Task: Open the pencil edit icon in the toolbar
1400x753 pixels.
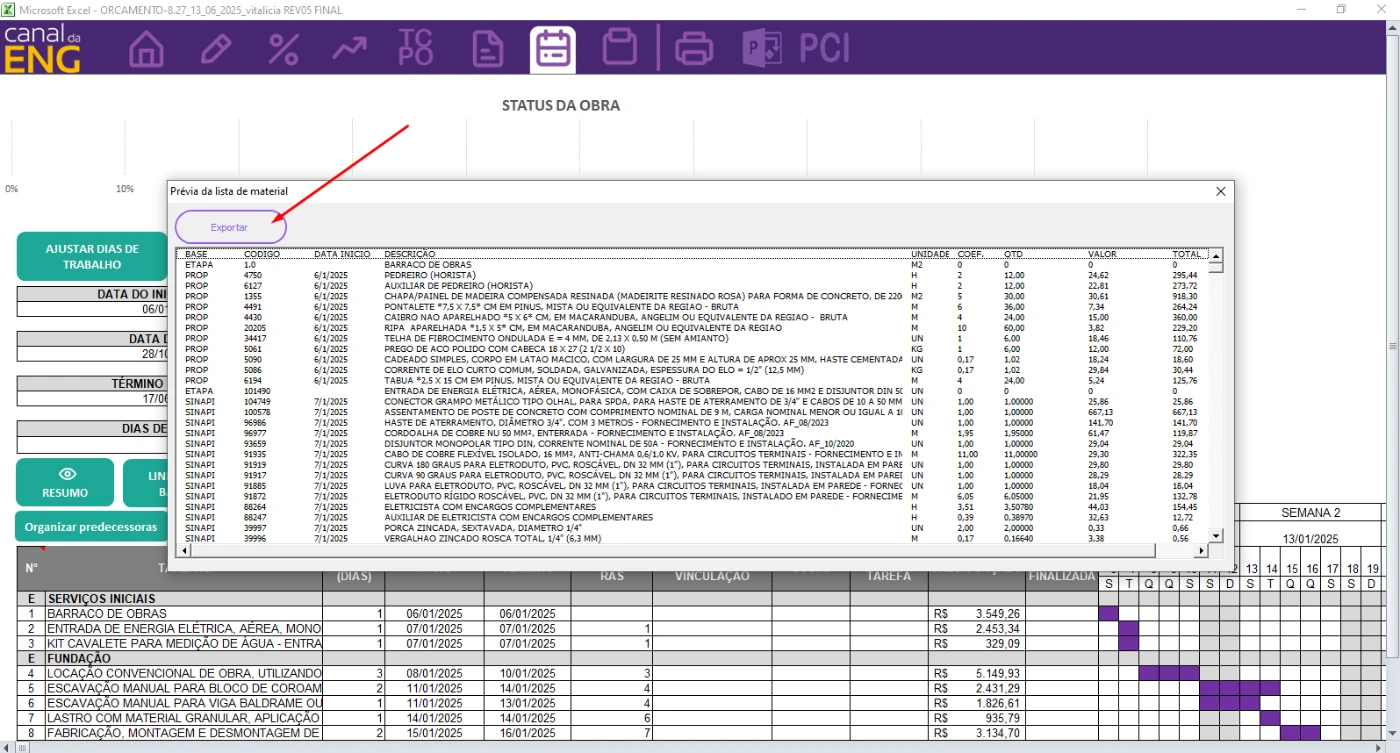Action: point(215,48)
